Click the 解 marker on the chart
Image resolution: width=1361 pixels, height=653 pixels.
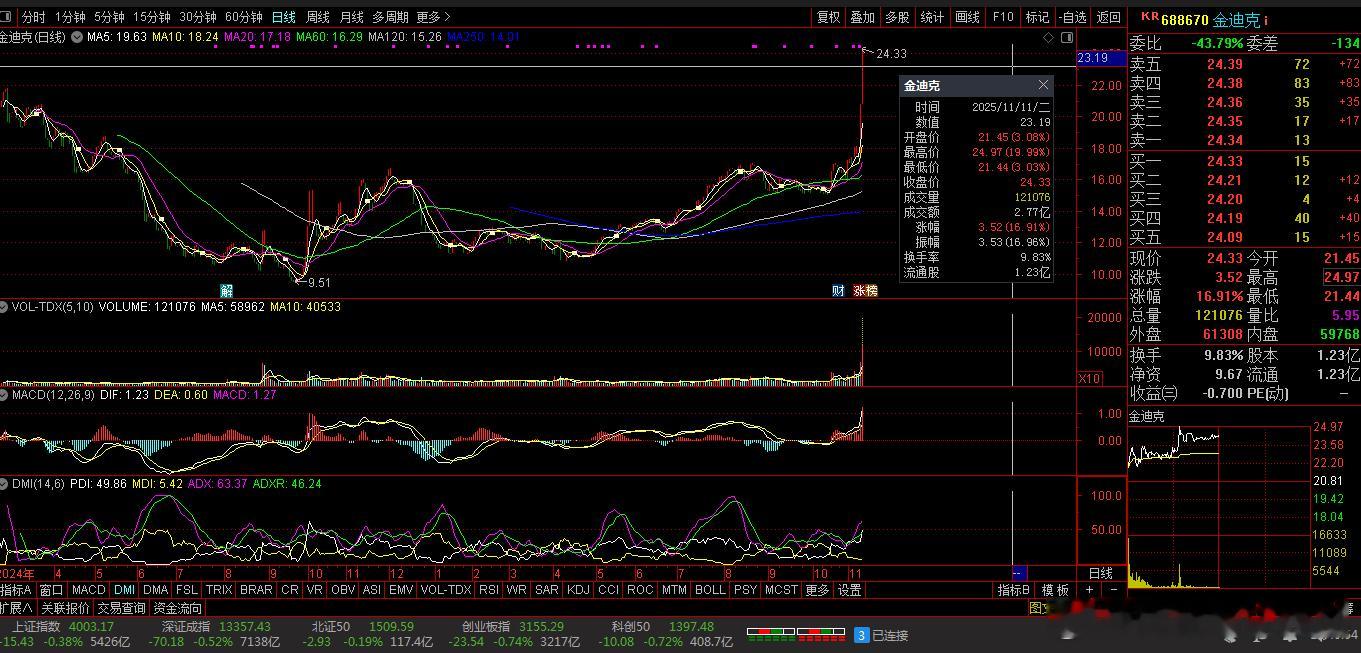pos(227,291)
